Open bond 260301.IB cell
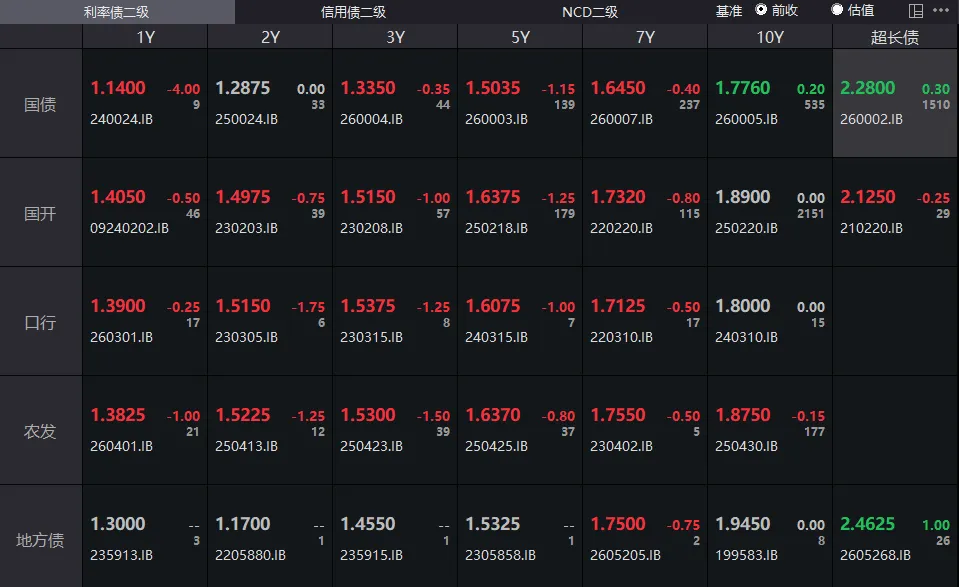 pyautogui.click(x=145, y=321)
